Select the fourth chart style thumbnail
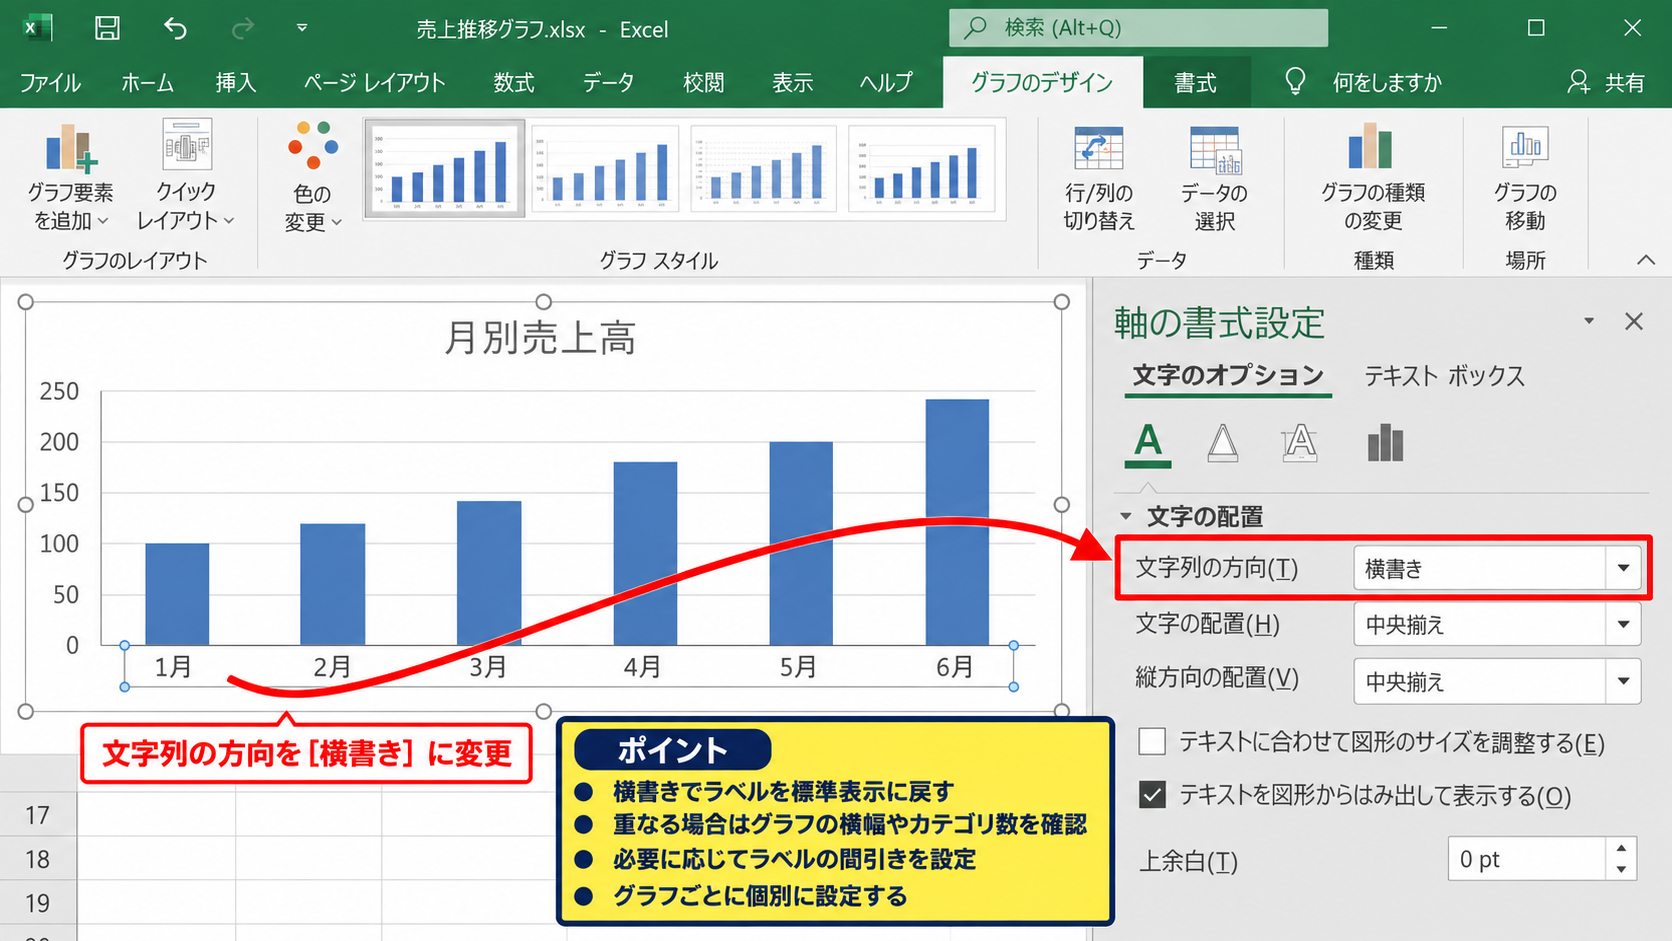Screen dimensions: 1672x941 pyautogui.click(x=922, y=168)
